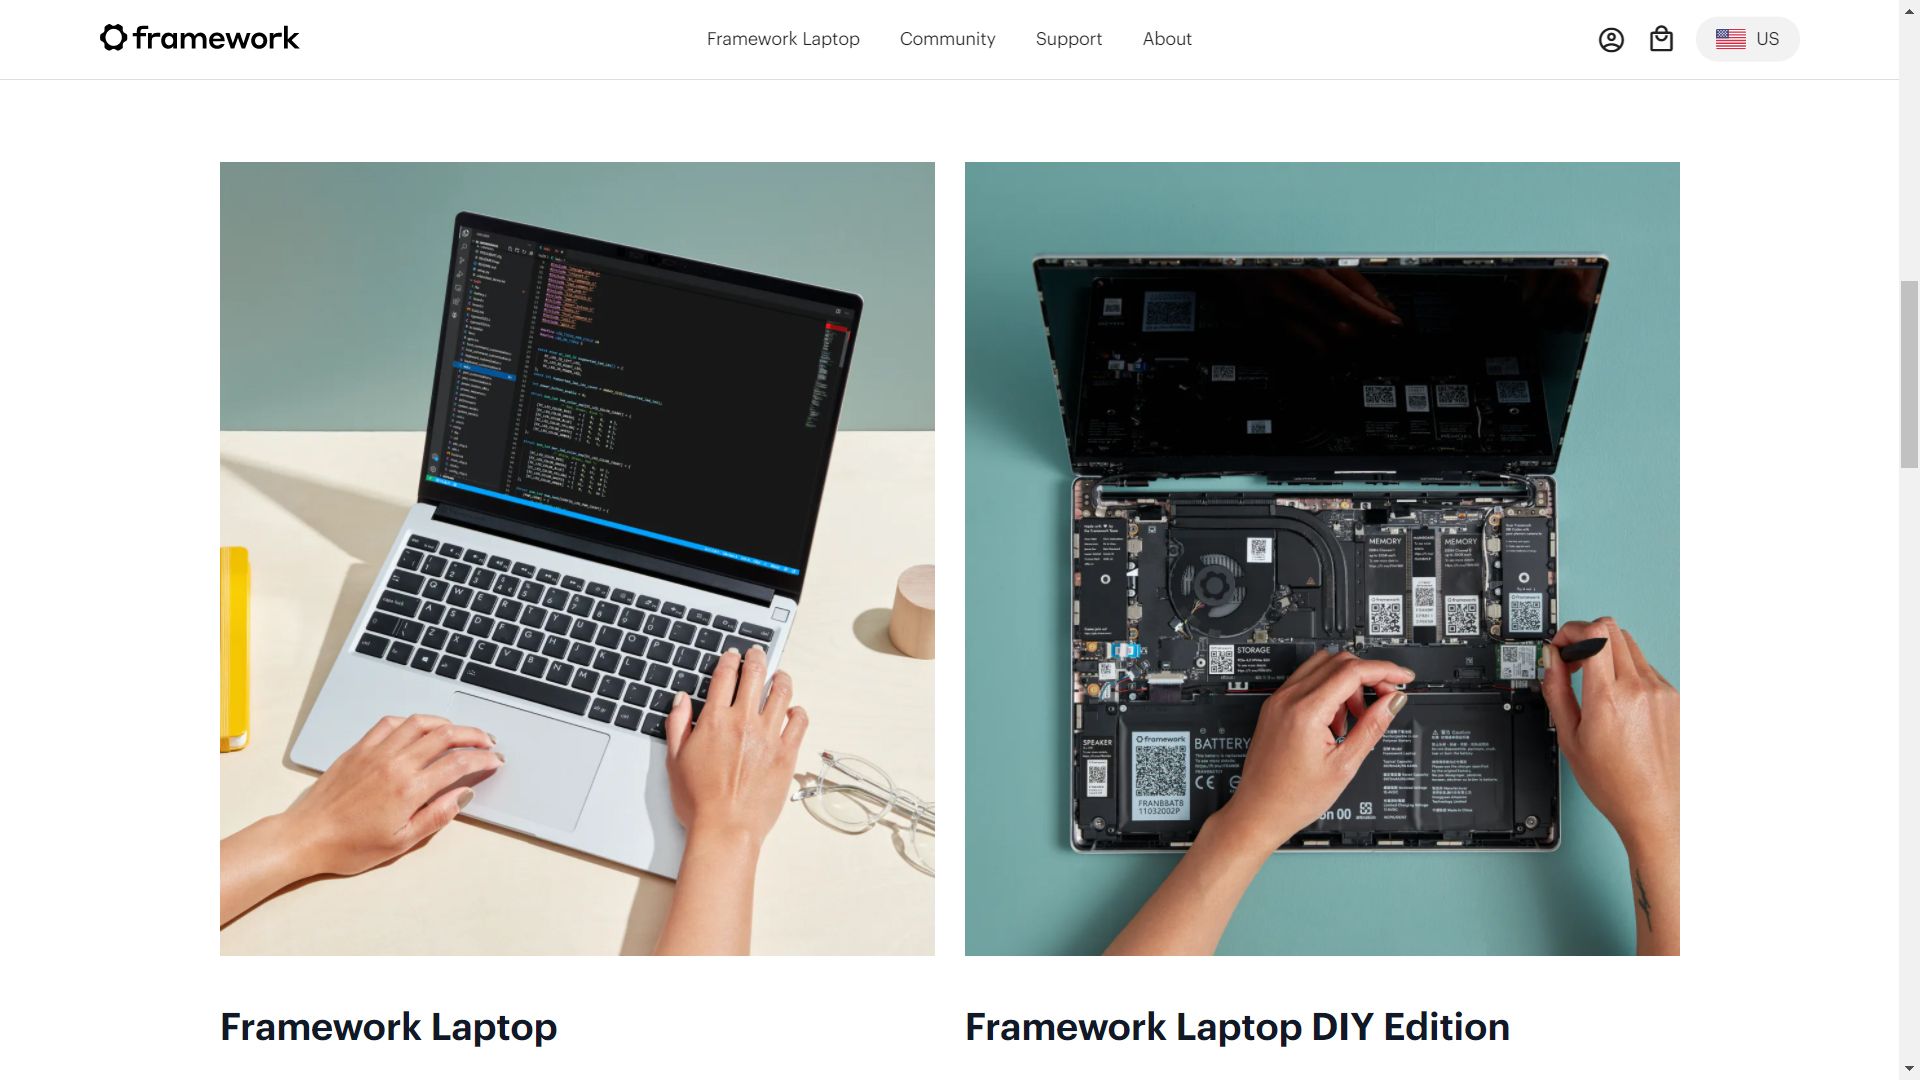Open the Community menu item
Screen dimensions: 1920x1080
coord(947,38)
